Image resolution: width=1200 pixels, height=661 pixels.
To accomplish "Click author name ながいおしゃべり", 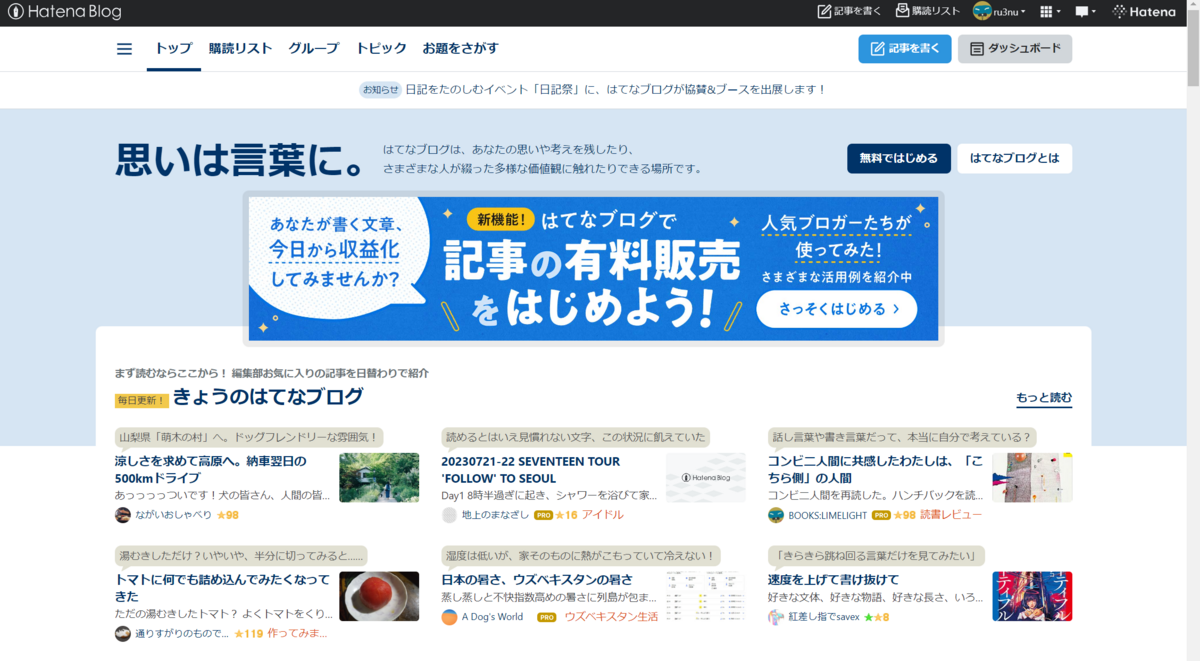I will pyautogui.click(x=174, y=515).
